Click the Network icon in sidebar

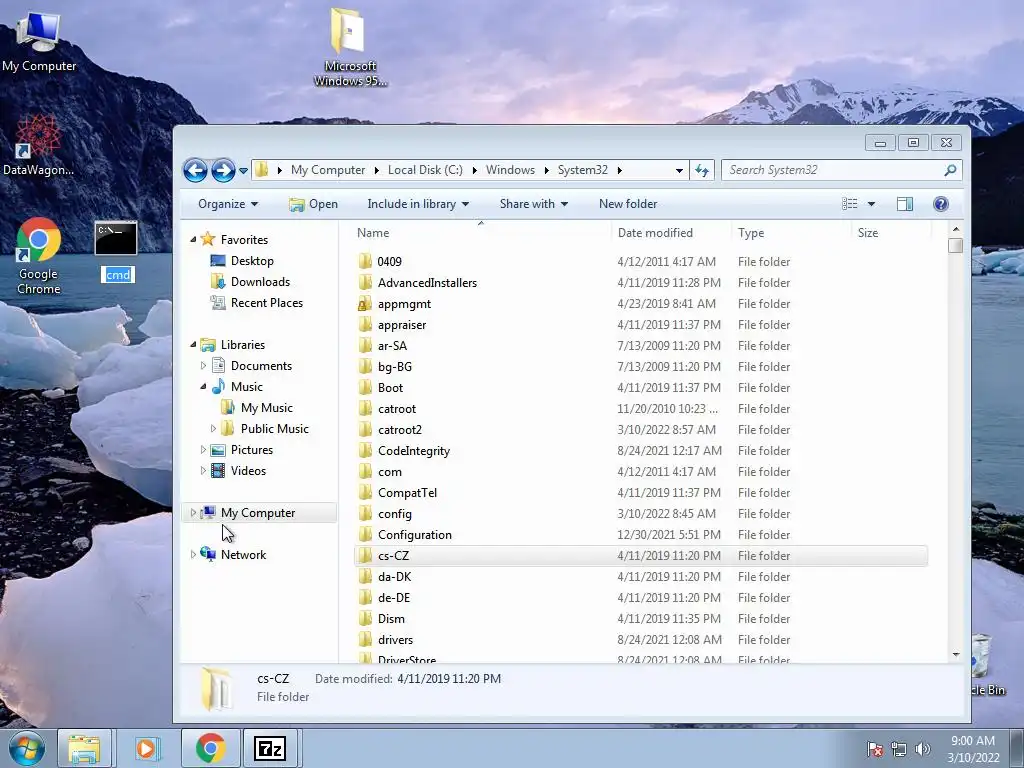208,554
